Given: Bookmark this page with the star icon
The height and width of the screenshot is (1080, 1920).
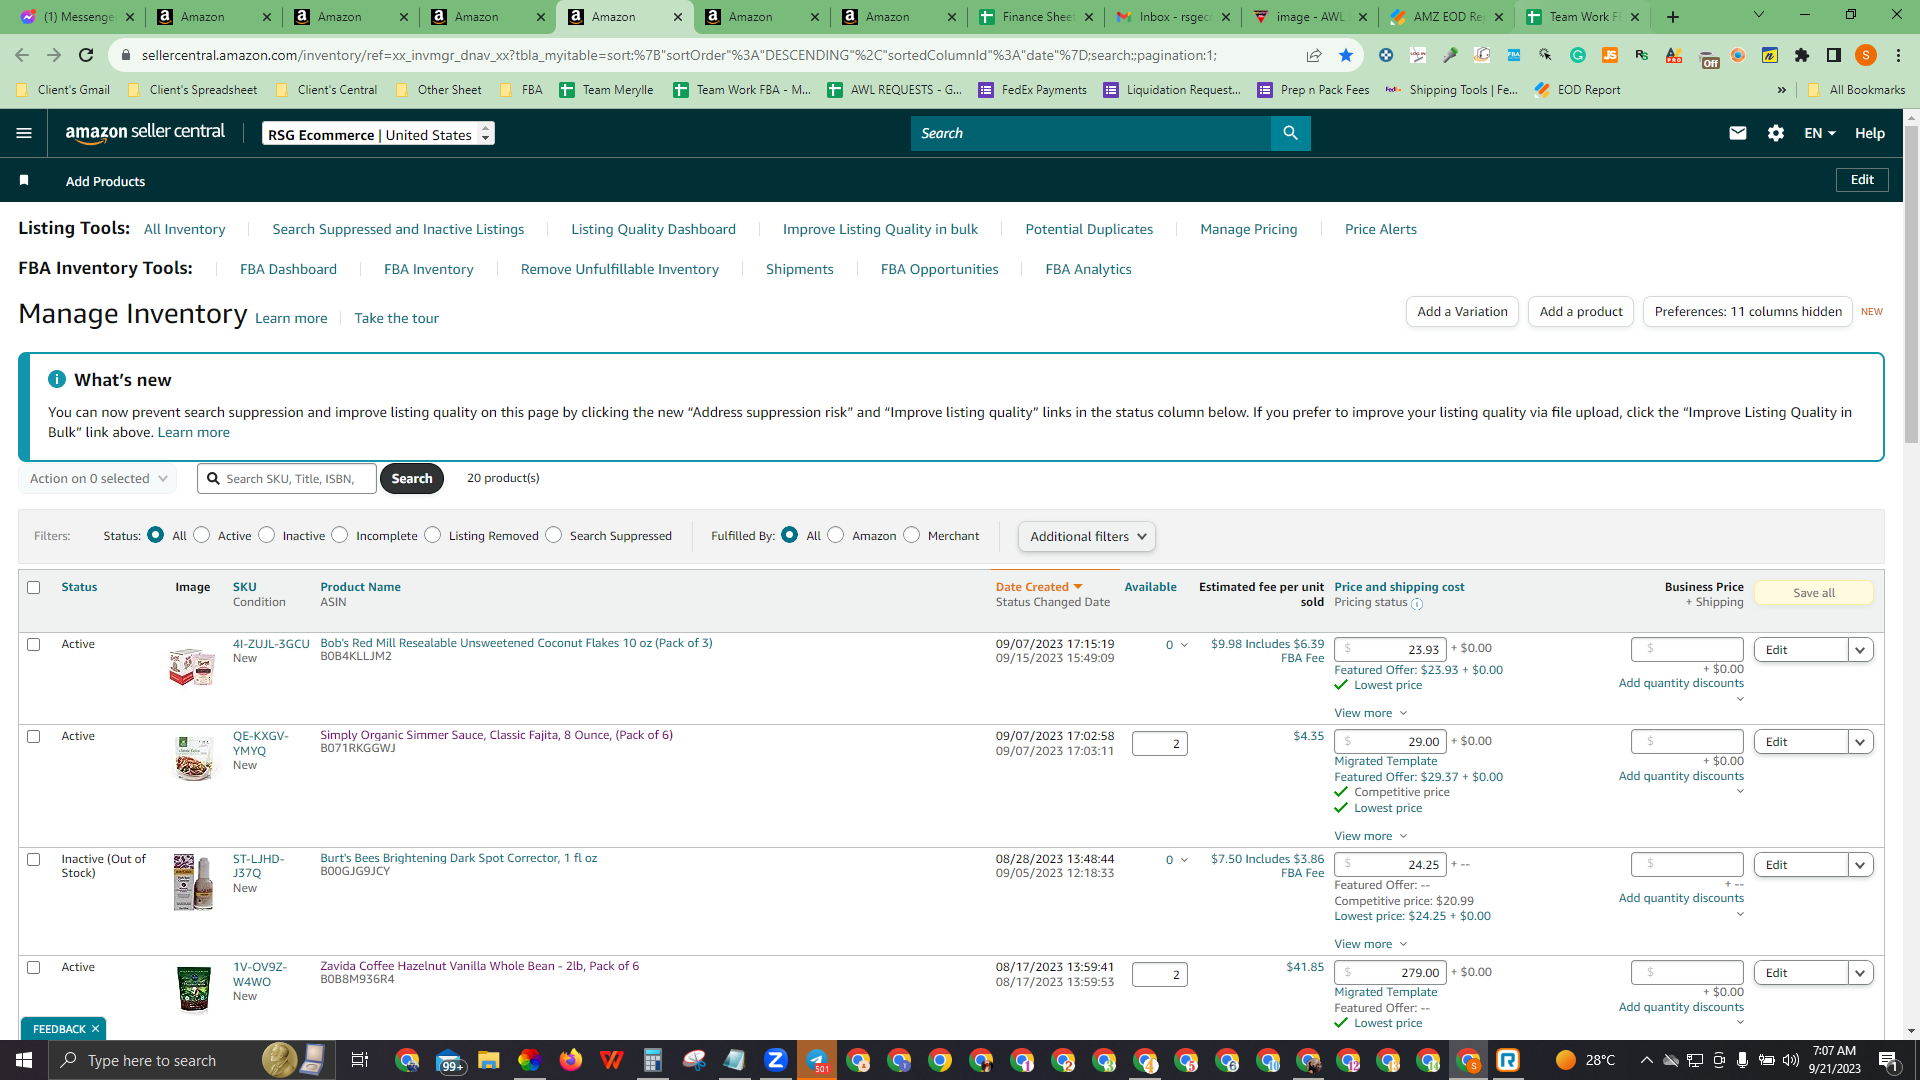Looking at the screenshot, I should [1346, 55].
